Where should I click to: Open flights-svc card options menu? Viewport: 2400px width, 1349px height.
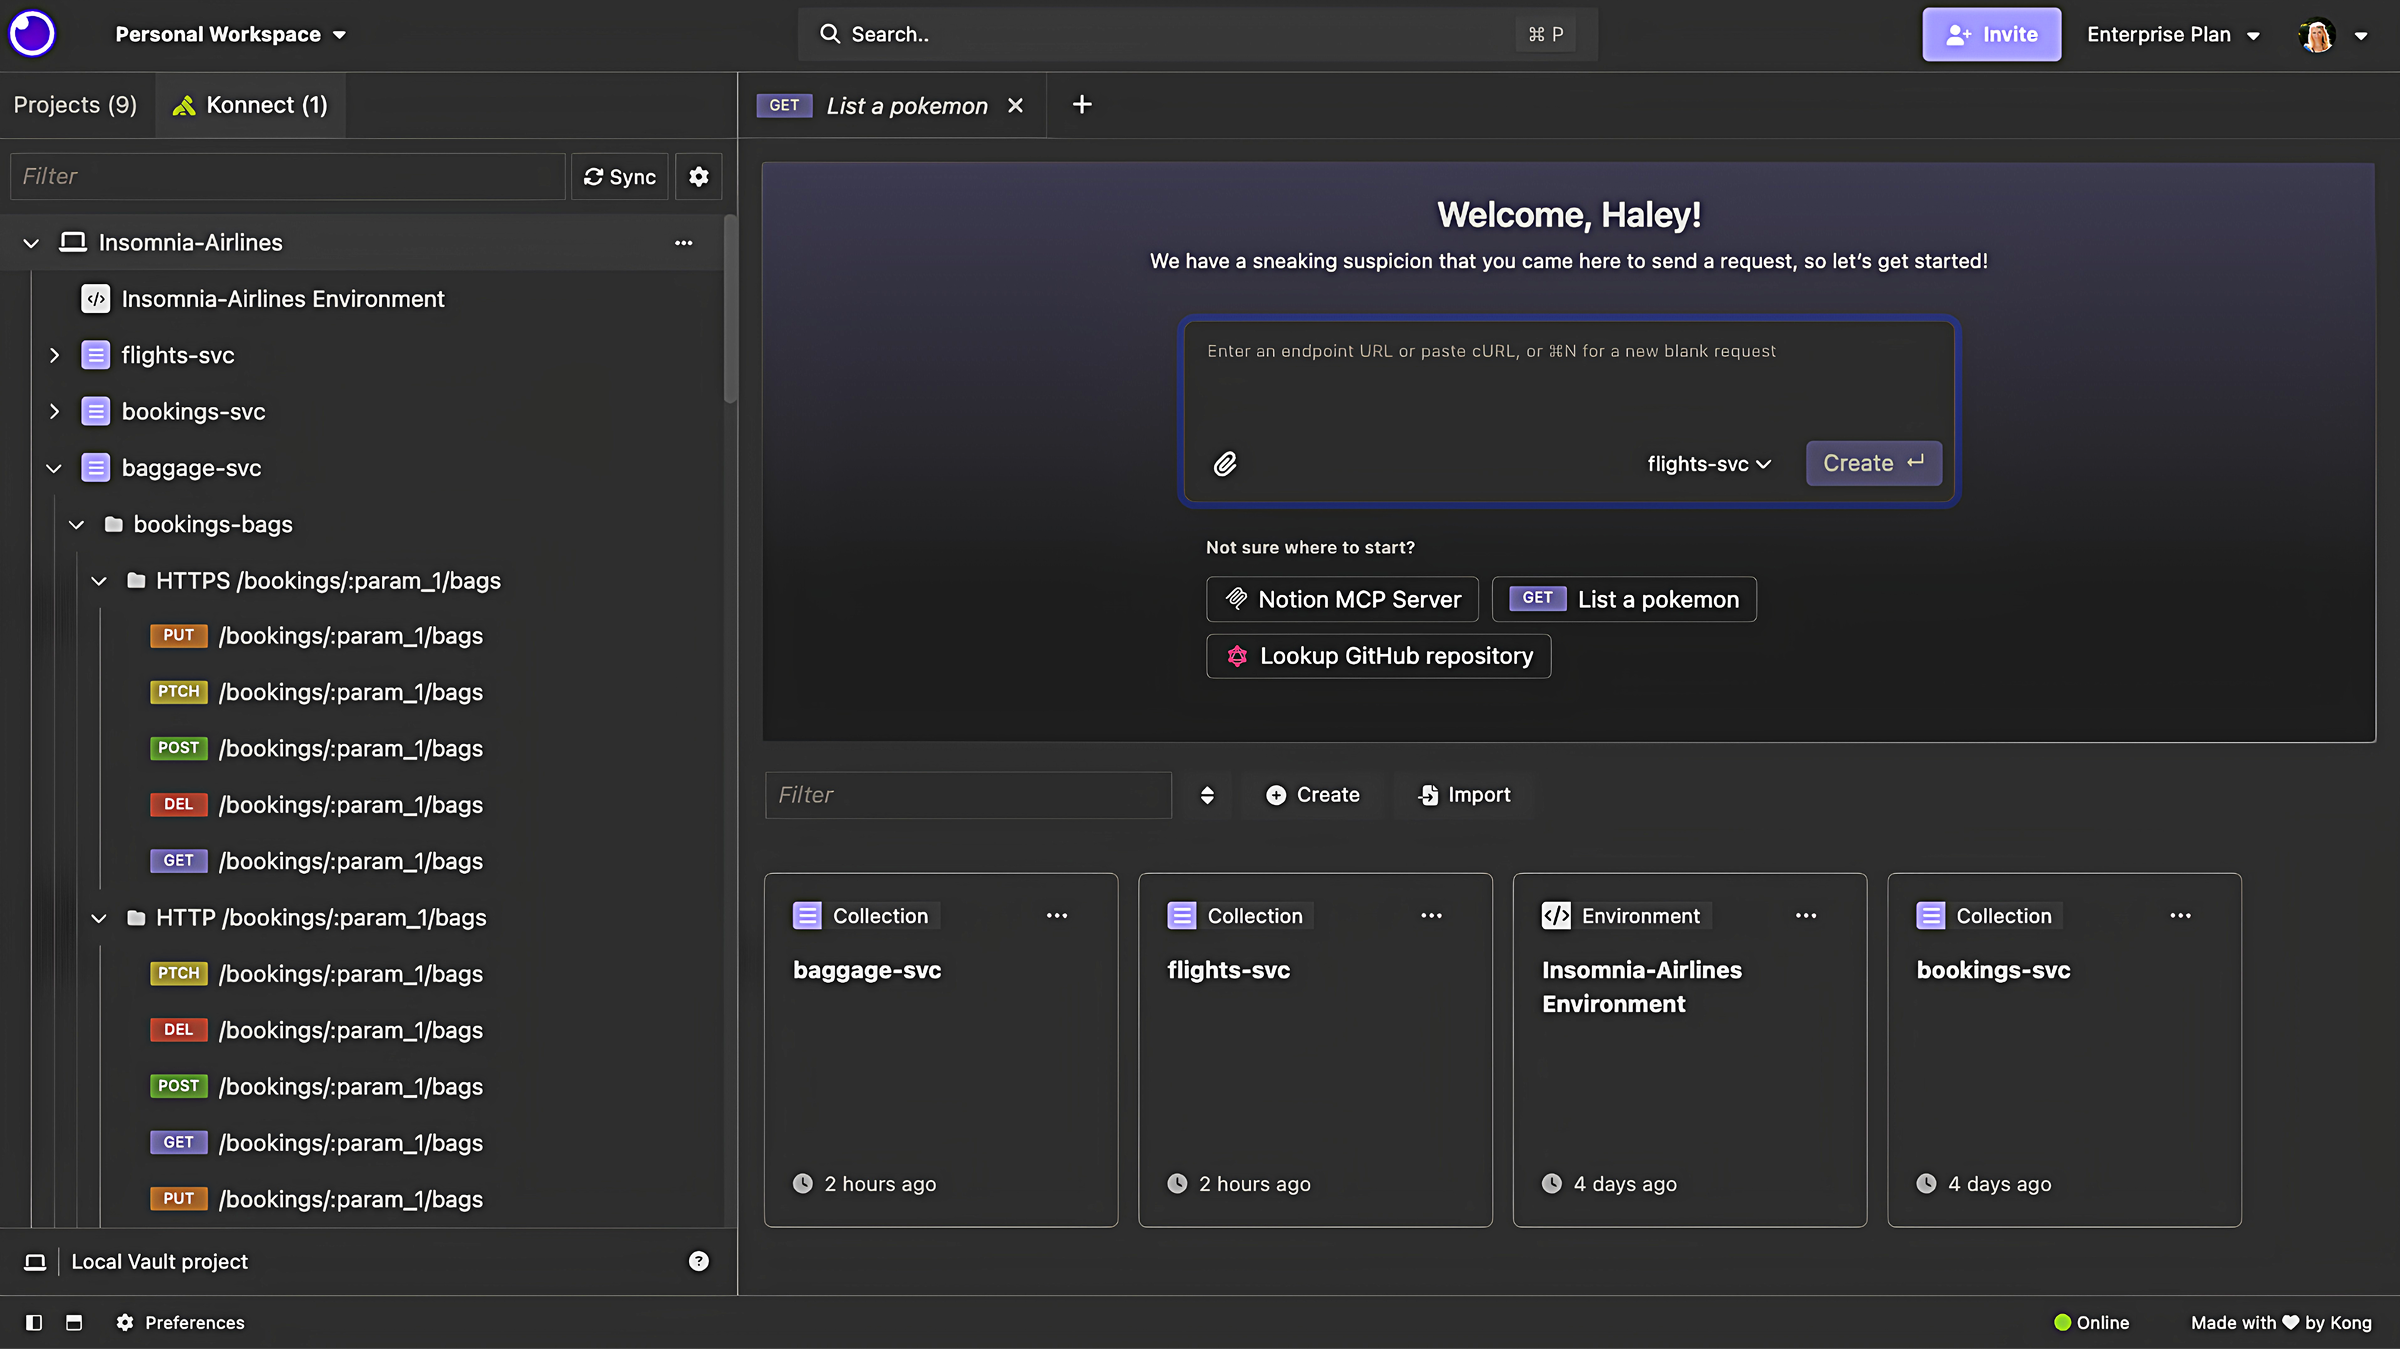click(1432, 916)
